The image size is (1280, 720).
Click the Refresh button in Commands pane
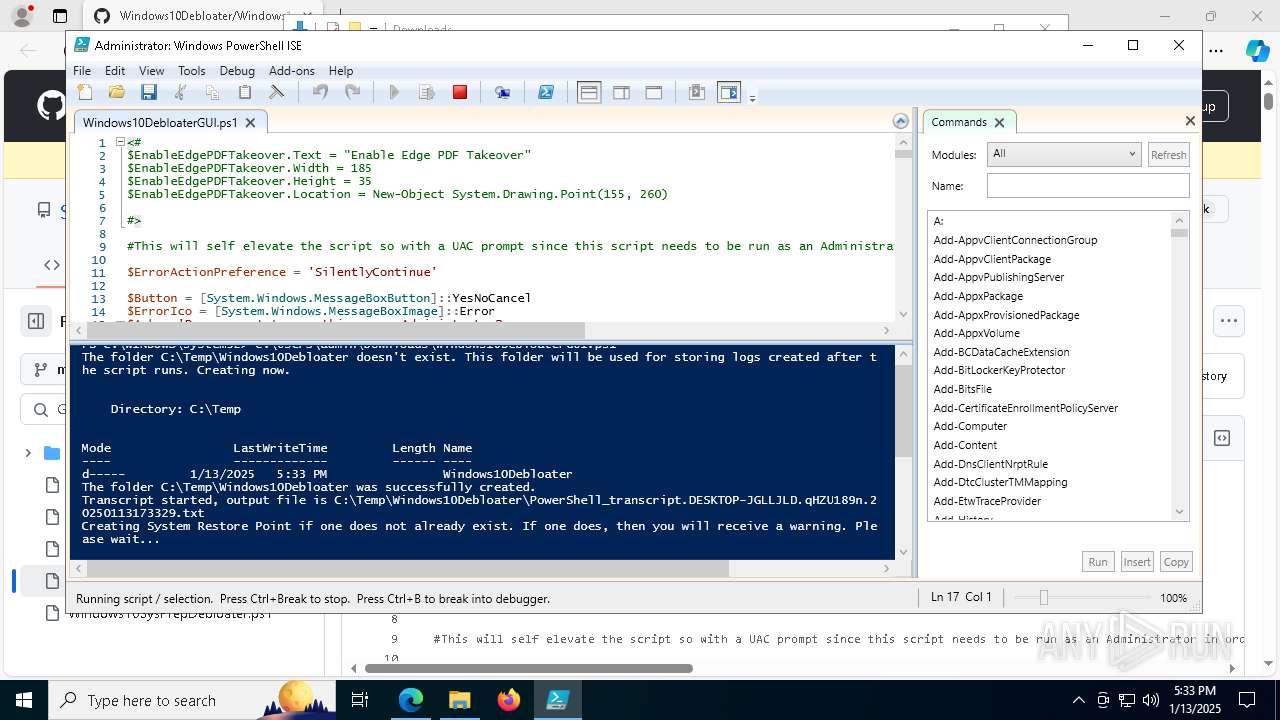[1168, 155]
